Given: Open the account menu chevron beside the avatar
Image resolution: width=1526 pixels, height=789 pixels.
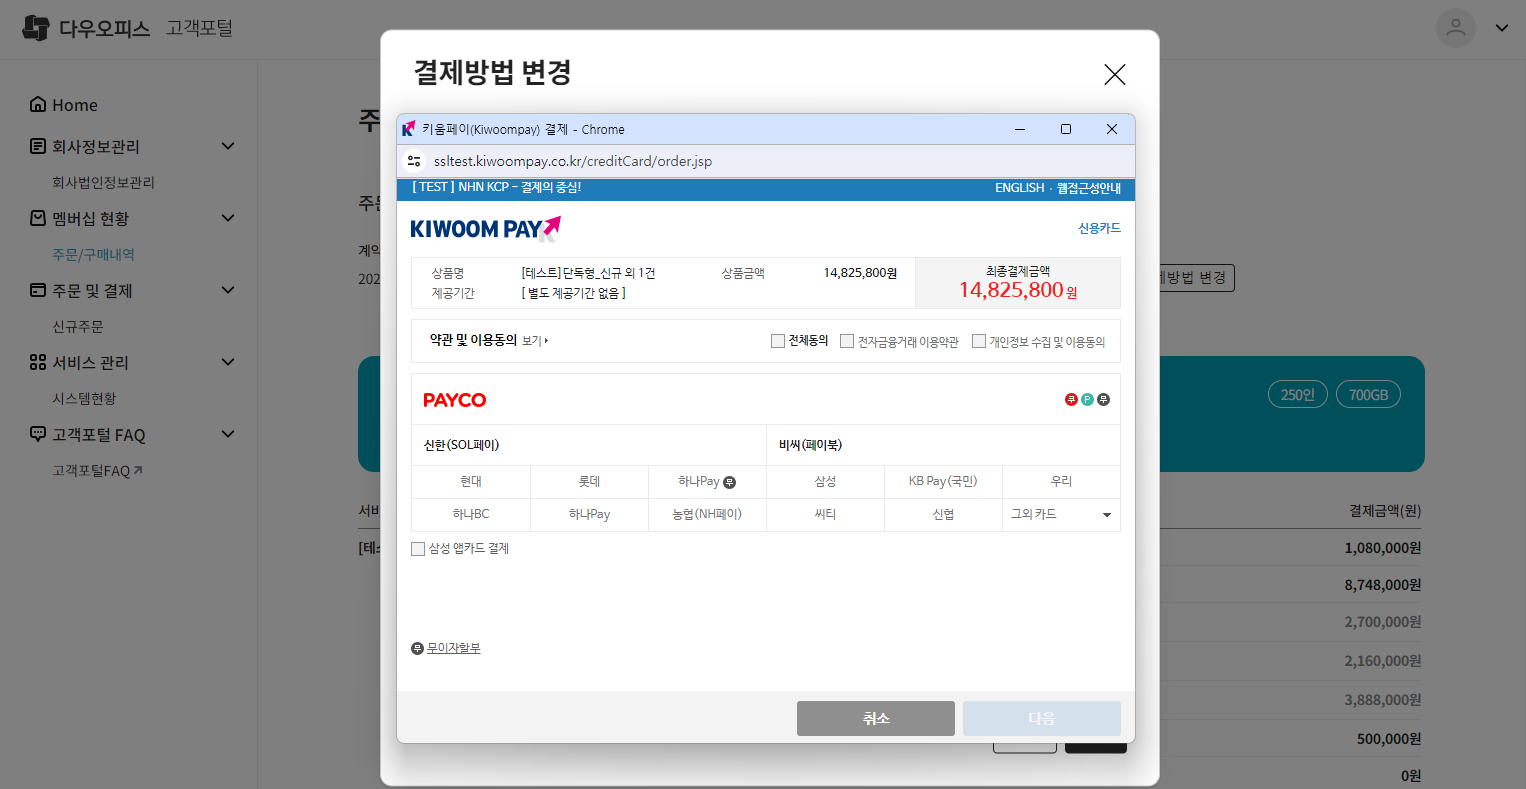Looking at the screenshot, I should (x=1502, y=28).
